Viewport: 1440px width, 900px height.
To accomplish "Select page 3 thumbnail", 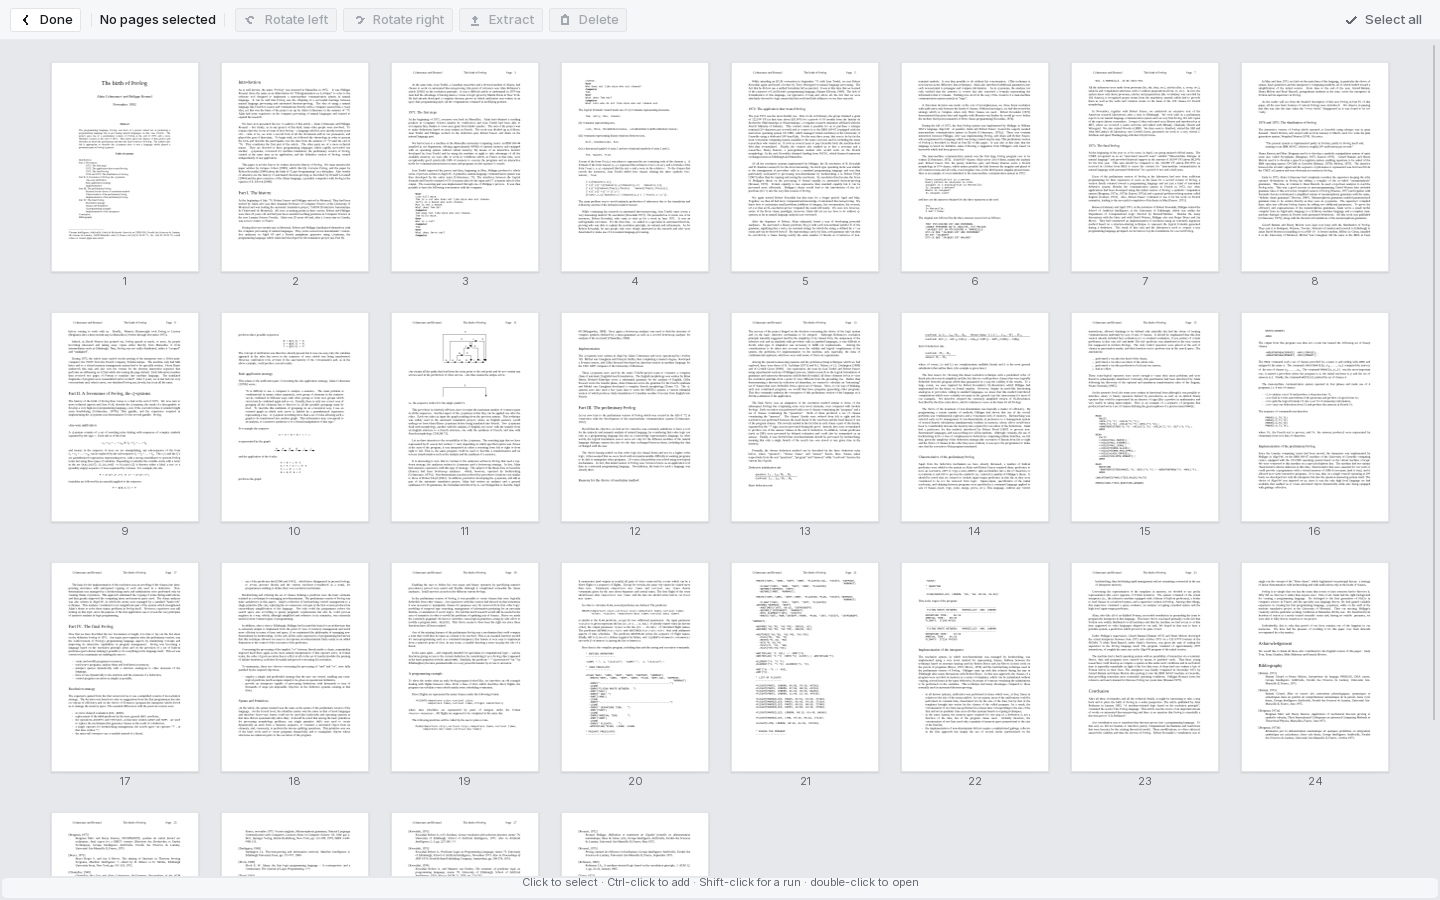I will pyautogui.click(x=465, y=167).
